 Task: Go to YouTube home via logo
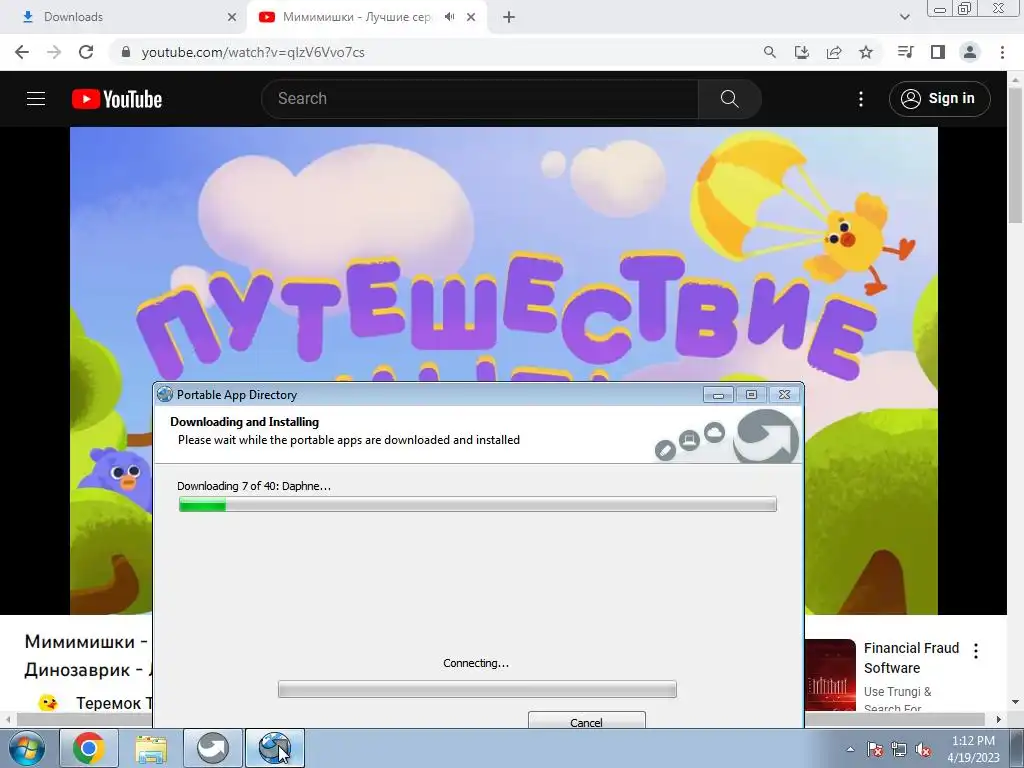click(x=117, y=99)
